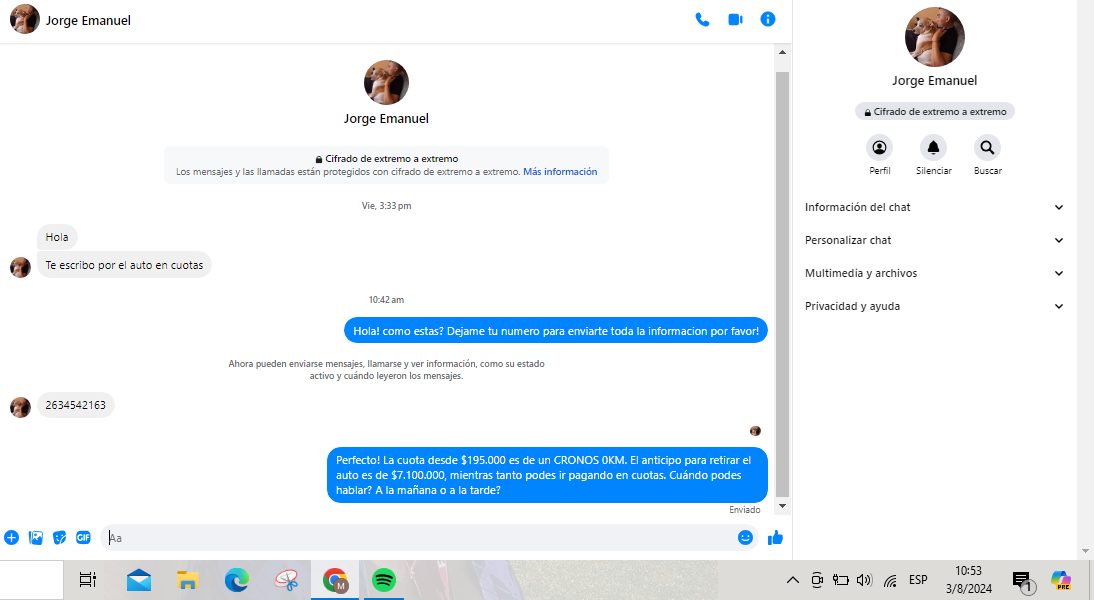Expand Multimedia y archivos section
The image size is (1094, 600).
click(934, 273)
